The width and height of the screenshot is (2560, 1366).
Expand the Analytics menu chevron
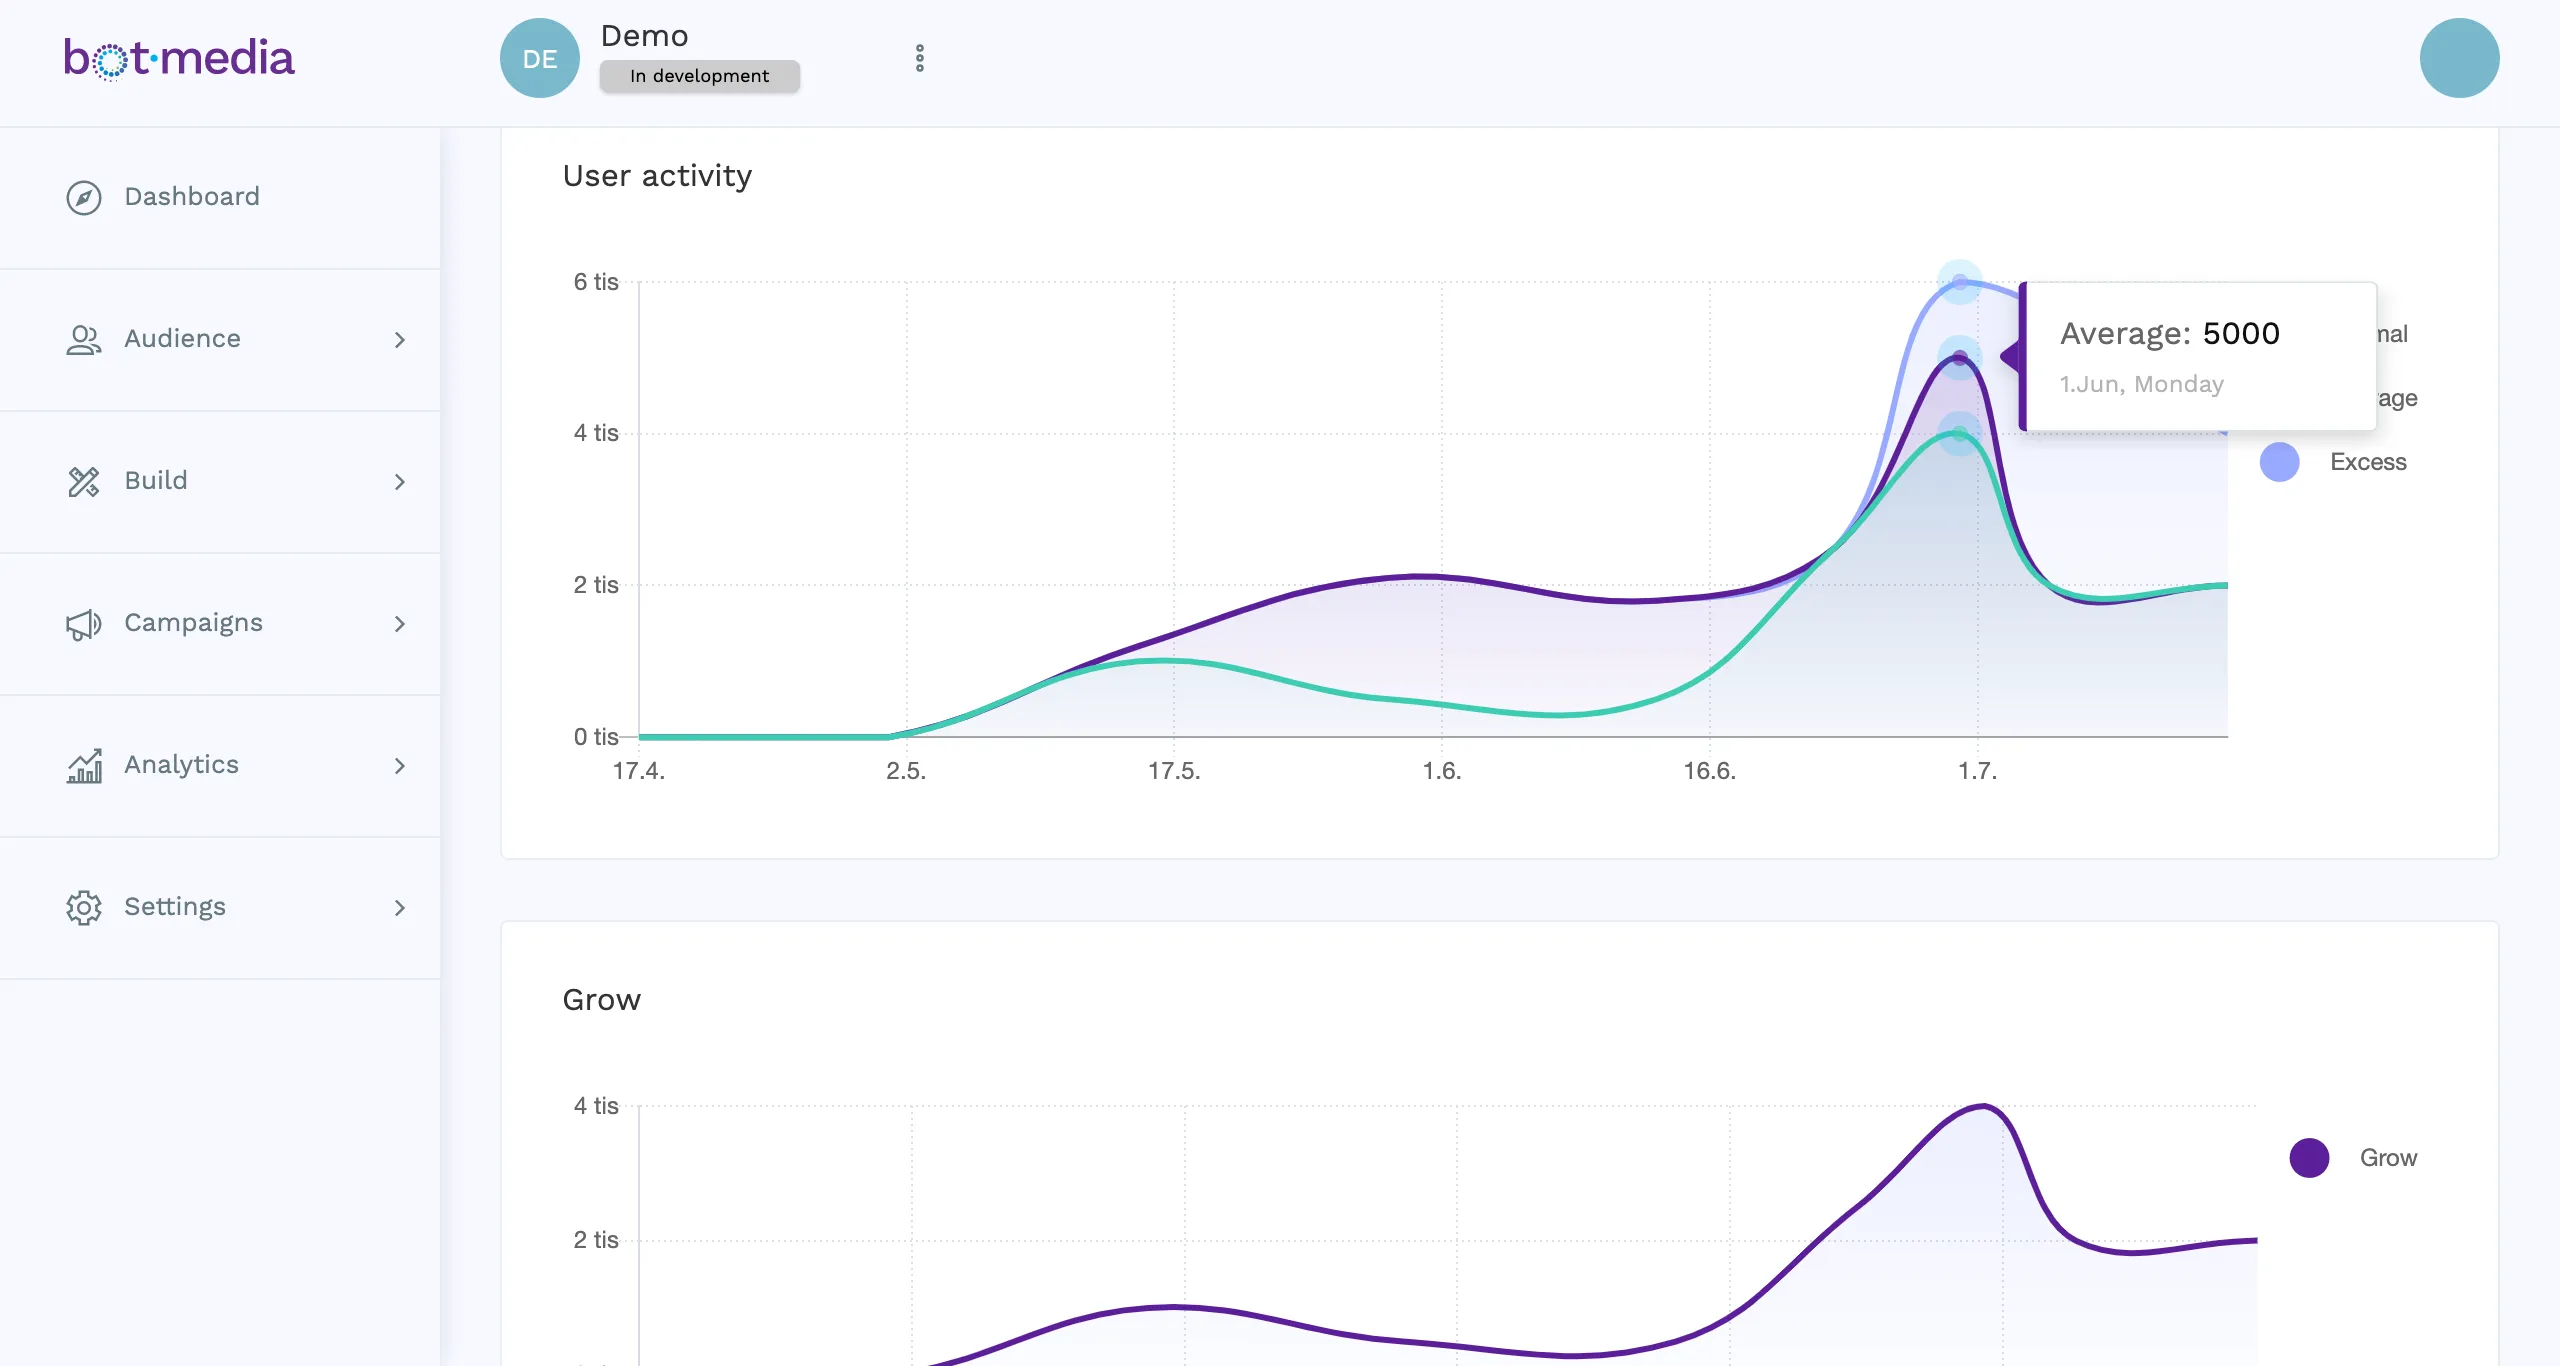tap(400, 766)
